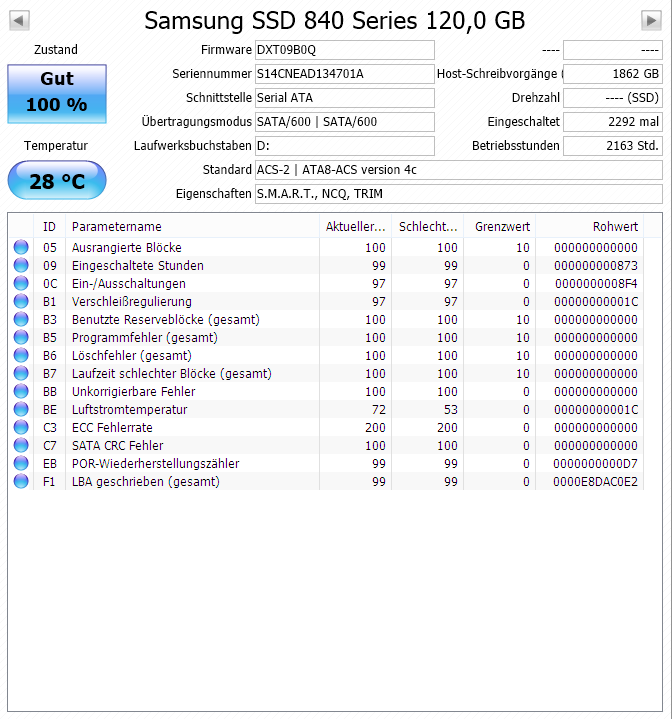Click status orb for Laufzeit schlechter Blöcke row

coord(21,373)
